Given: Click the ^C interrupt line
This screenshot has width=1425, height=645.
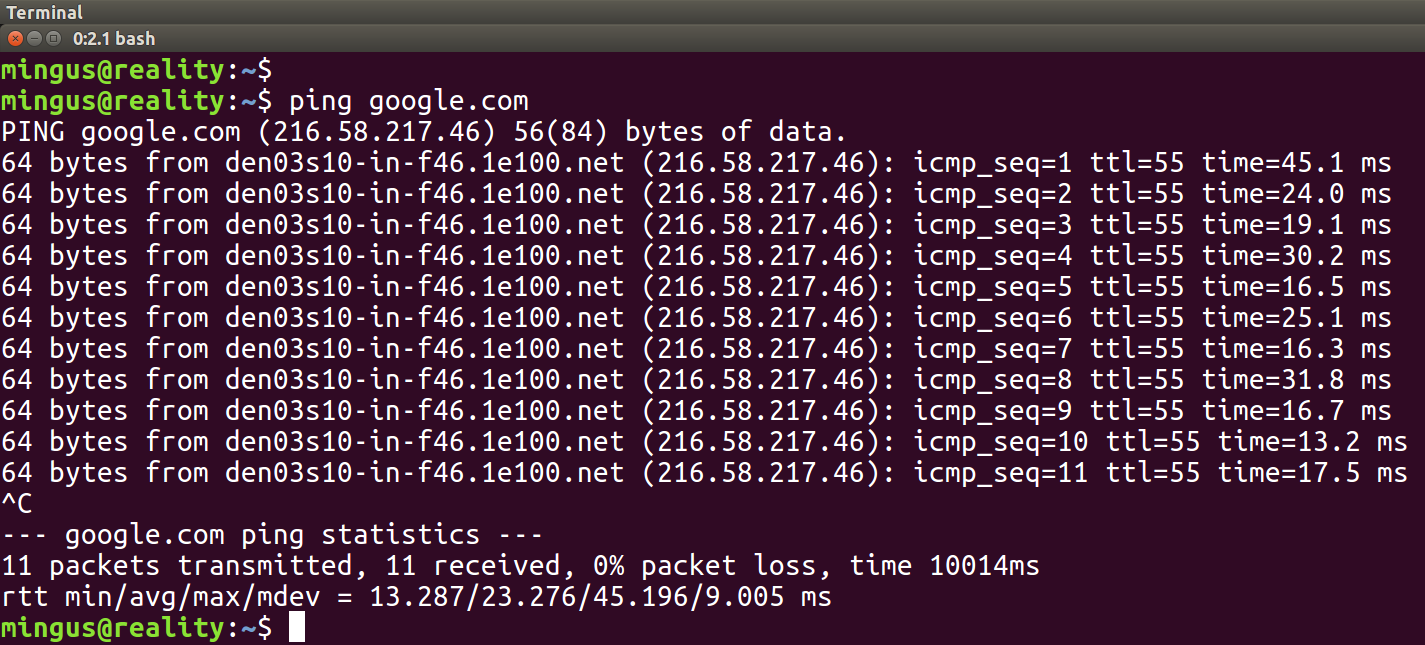Looking at the screenshot, I should pos(18,504).
